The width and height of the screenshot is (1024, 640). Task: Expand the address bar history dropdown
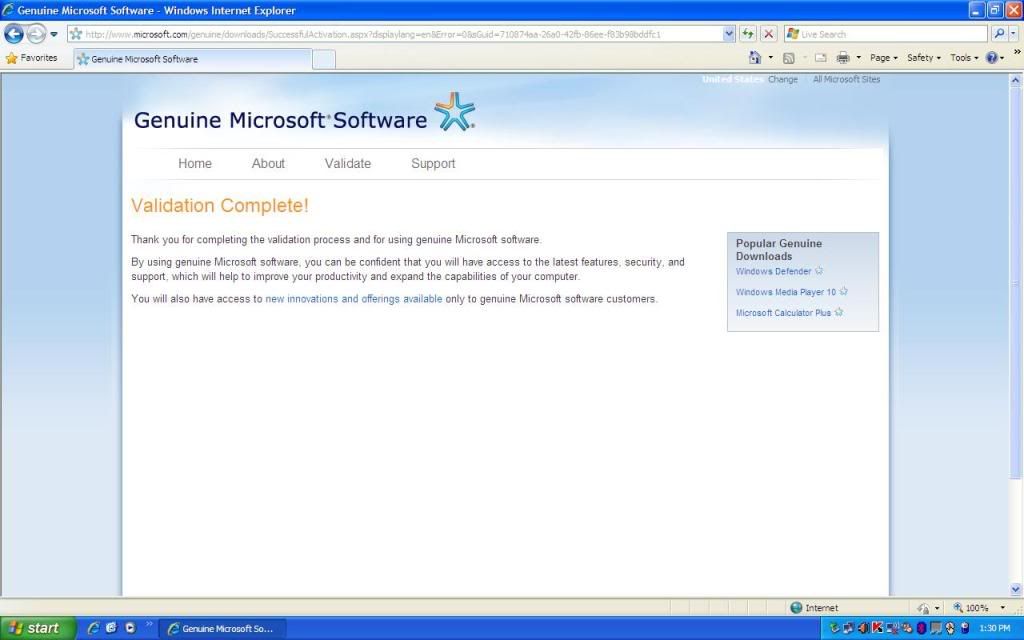729,34
